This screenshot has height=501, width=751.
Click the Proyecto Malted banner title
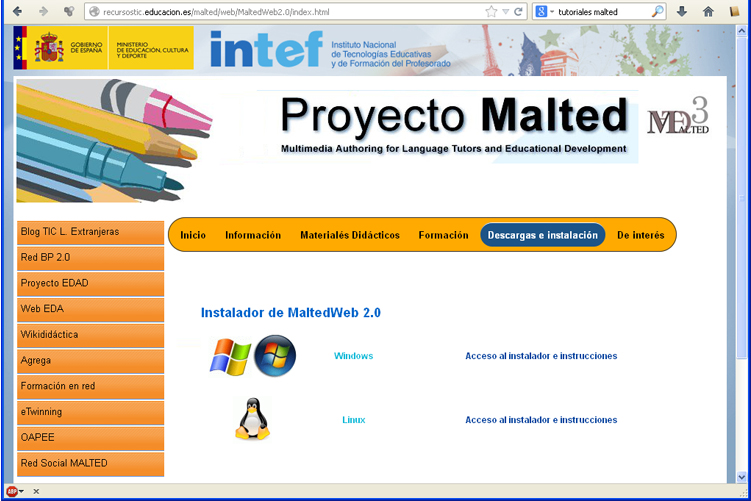(454, 115)
